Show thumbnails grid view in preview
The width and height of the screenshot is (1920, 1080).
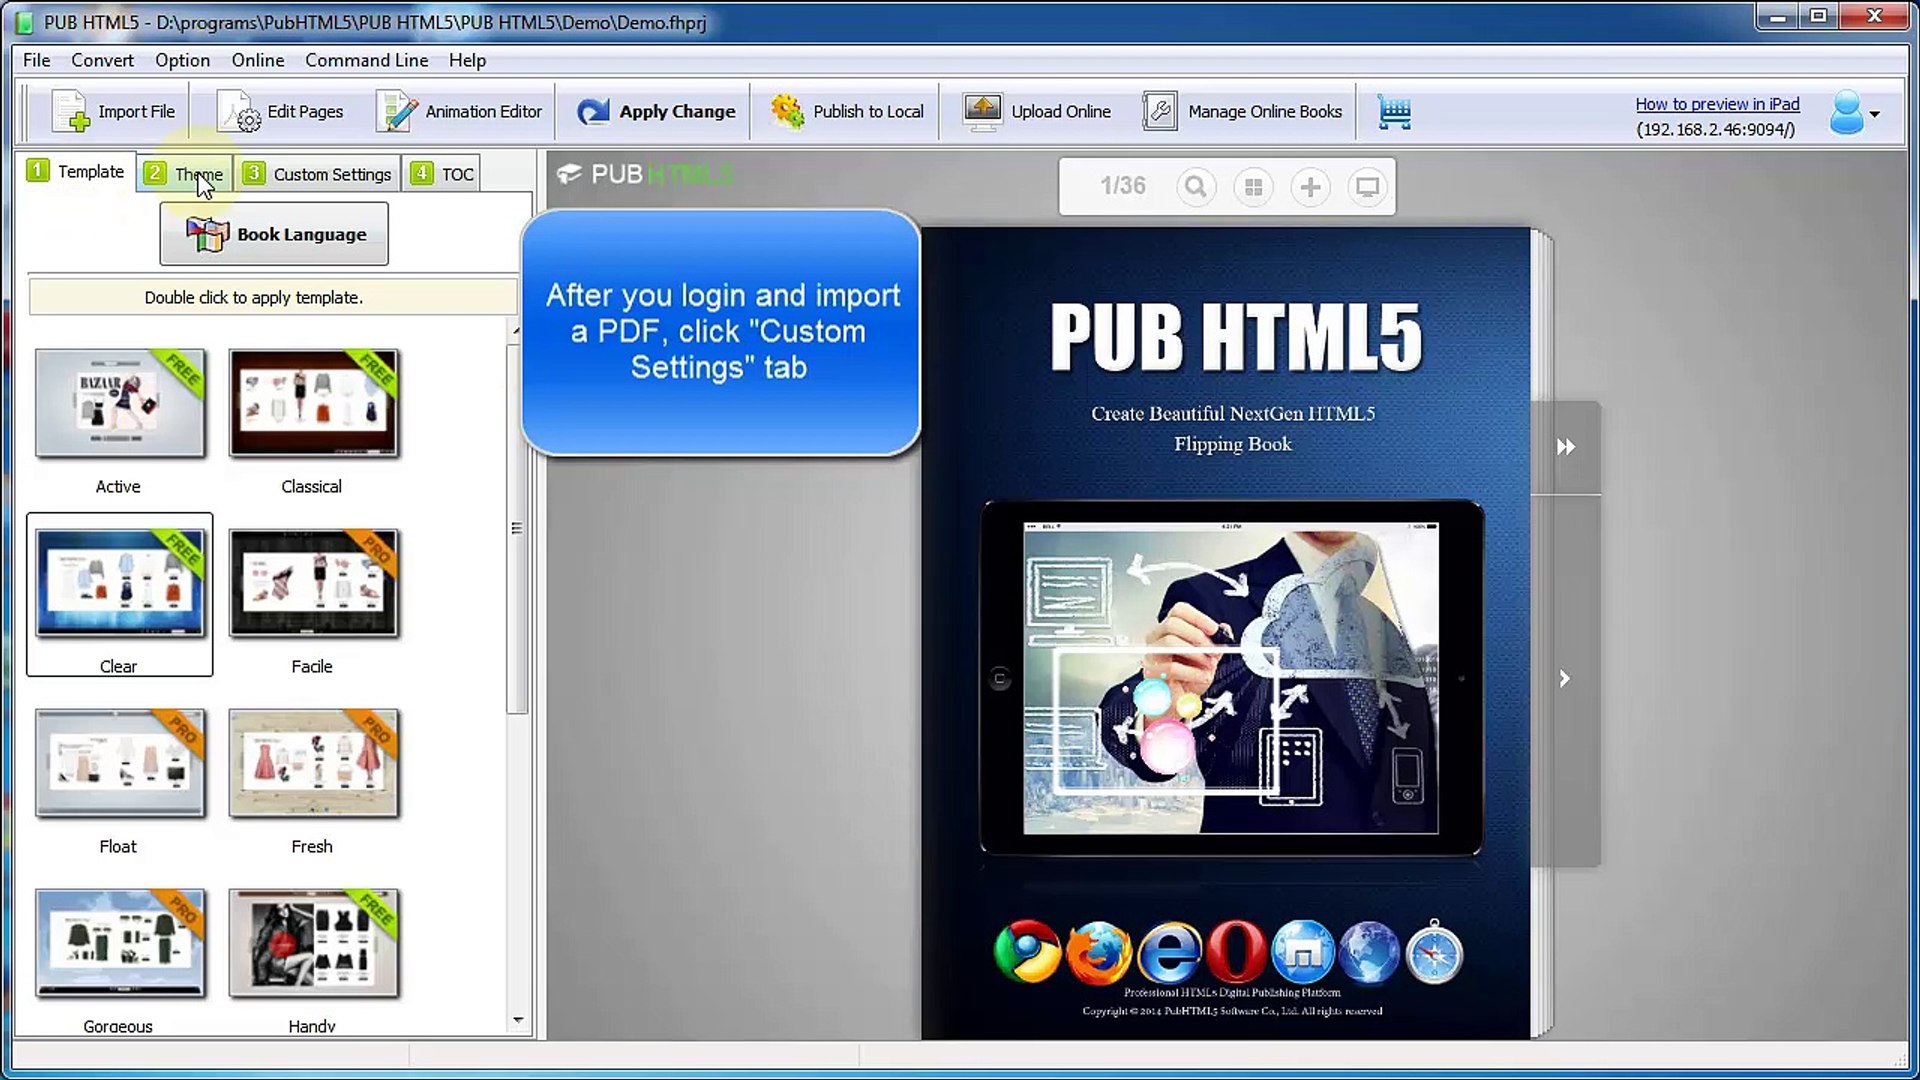click(x=1253, y=187)
